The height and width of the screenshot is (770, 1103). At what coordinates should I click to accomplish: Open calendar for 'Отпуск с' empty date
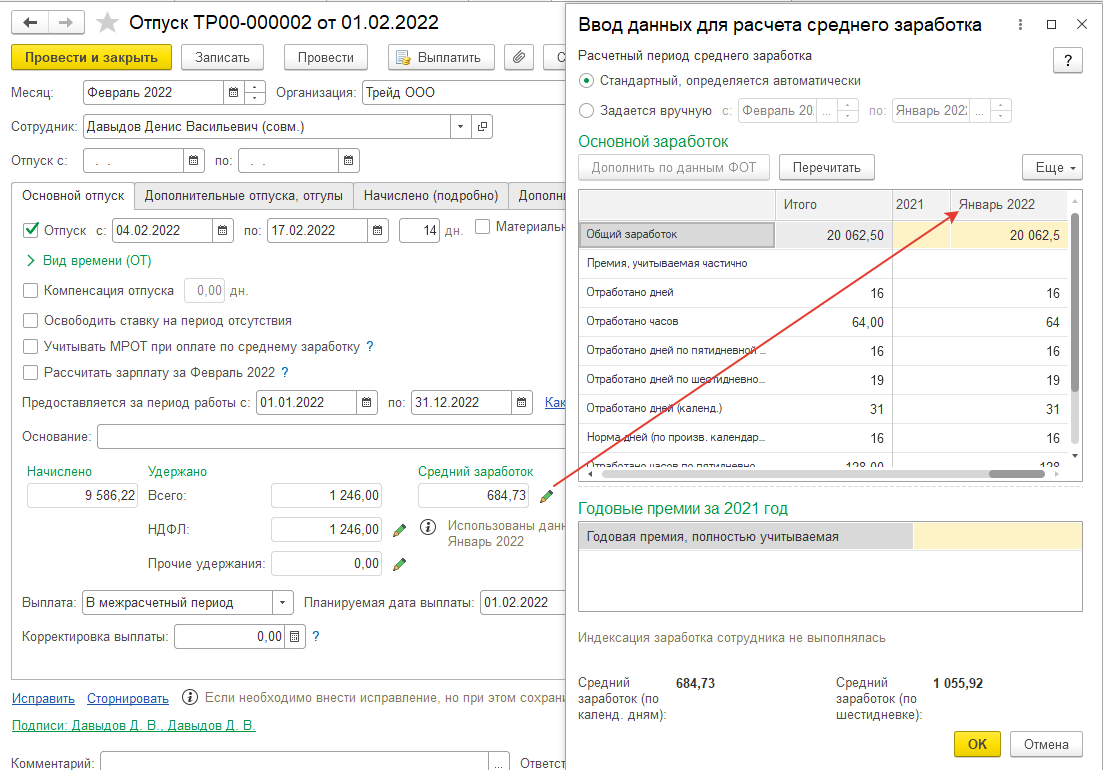193,161
